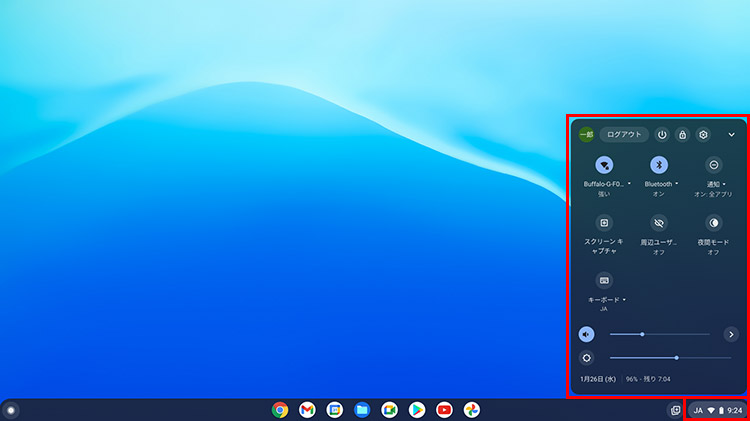Open Google Photos app icon
Screen dimensions: 750x421
click(x=472, y=409)
